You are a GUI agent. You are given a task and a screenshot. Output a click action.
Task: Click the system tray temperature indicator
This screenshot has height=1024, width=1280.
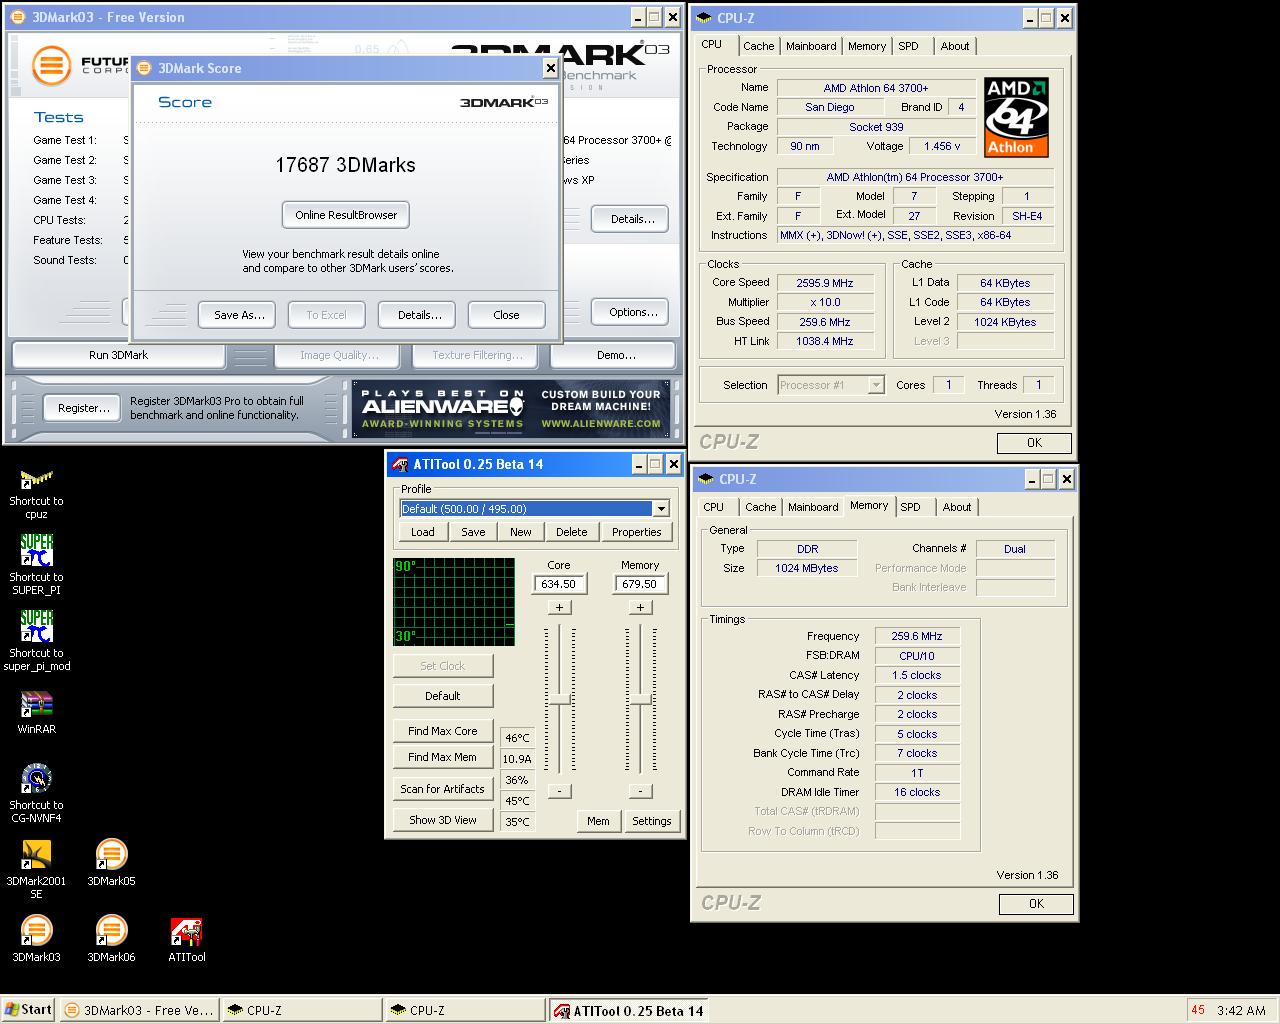pos(1198,1010)
